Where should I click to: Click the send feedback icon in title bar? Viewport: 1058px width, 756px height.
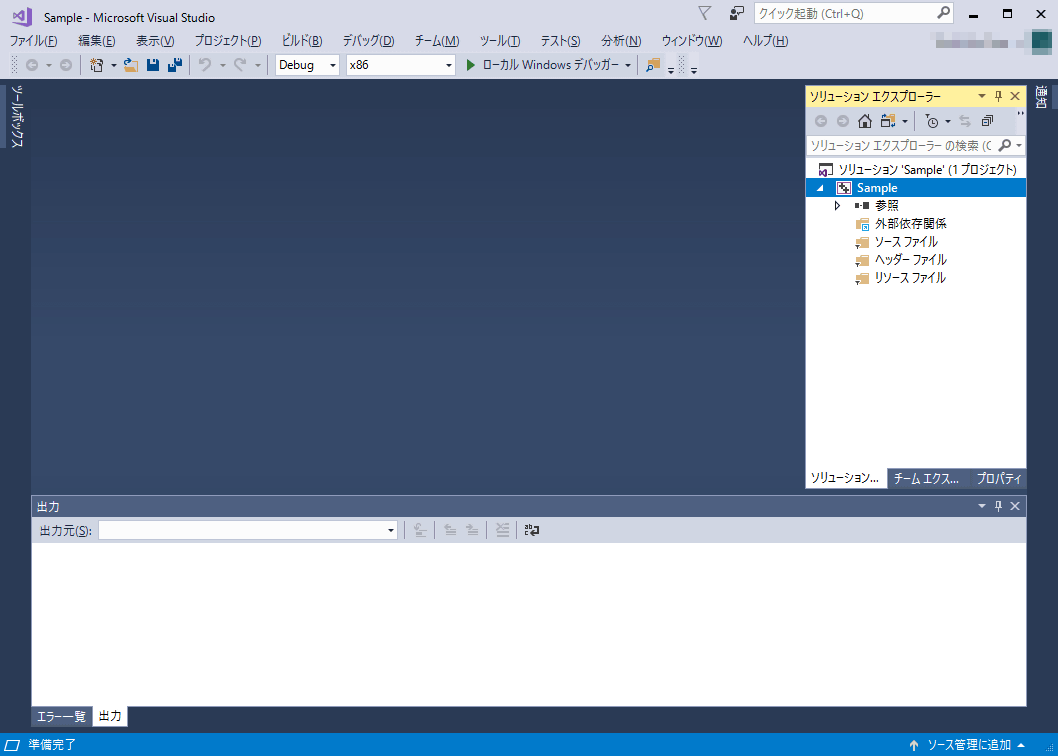pos(737,14)
